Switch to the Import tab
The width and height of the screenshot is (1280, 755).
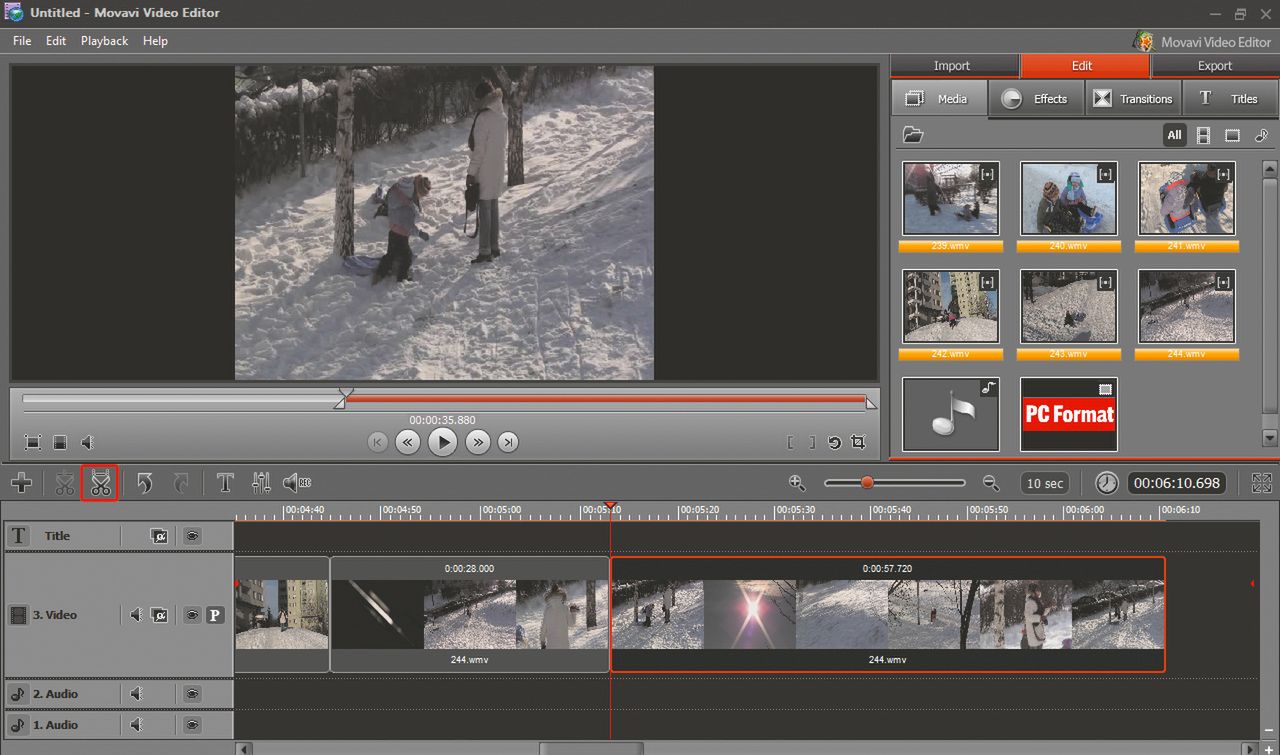point(952,66)
